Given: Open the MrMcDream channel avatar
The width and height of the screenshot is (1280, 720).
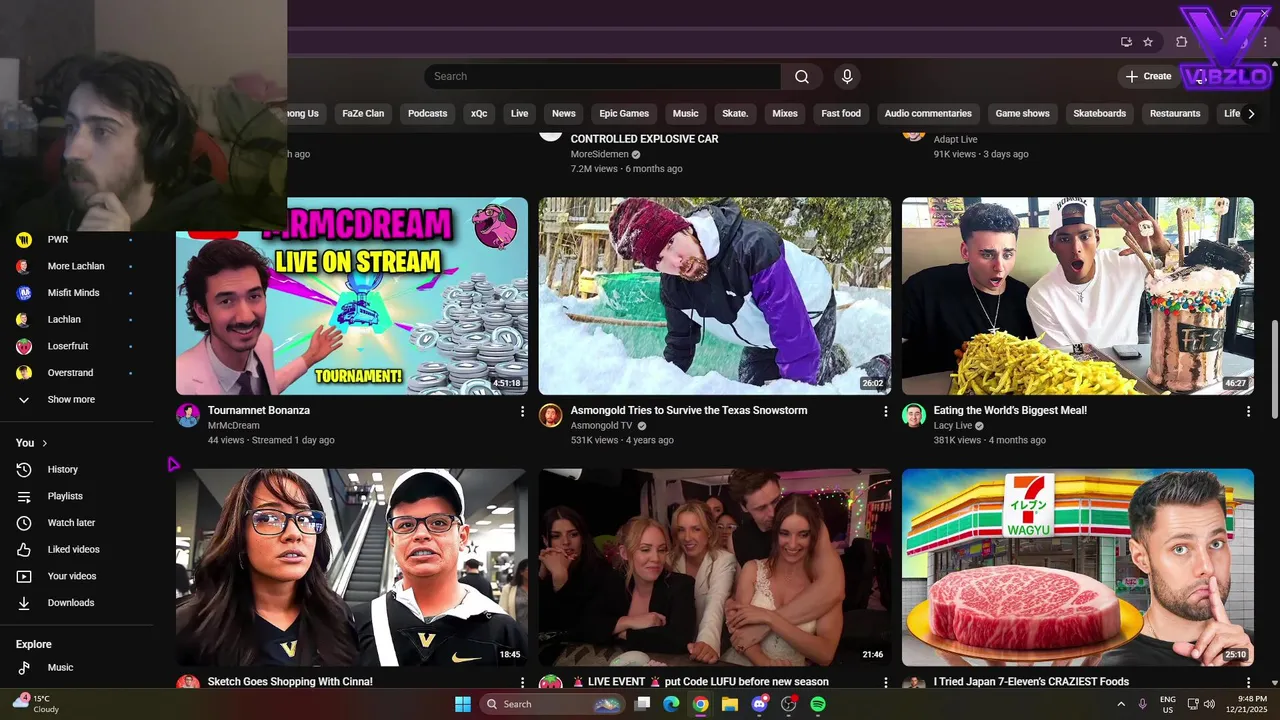Looking at the screenshot, I should coord(188,415).
